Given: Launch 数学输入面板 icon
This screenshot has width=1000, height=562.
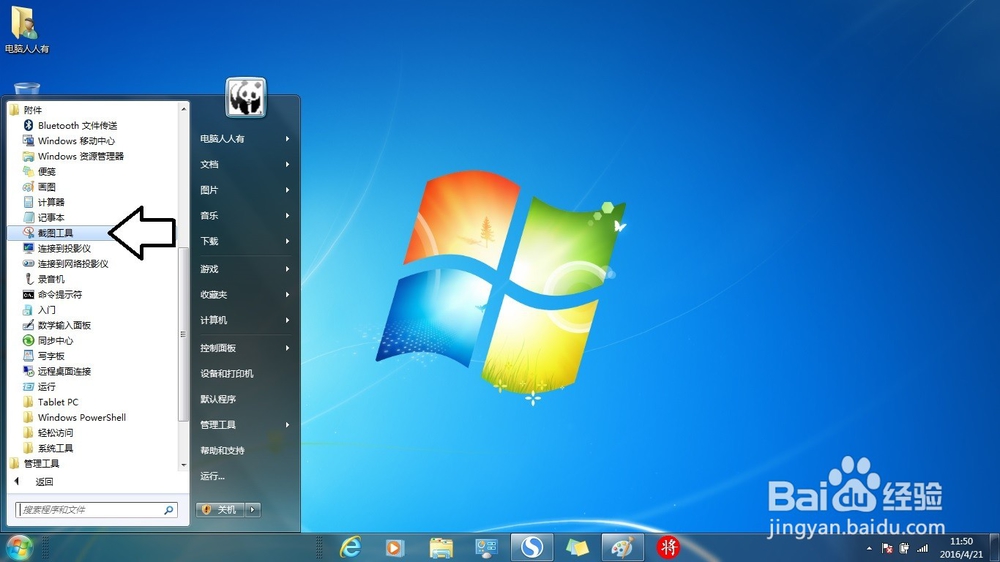Looking at the screenshot, I should 28,325.
